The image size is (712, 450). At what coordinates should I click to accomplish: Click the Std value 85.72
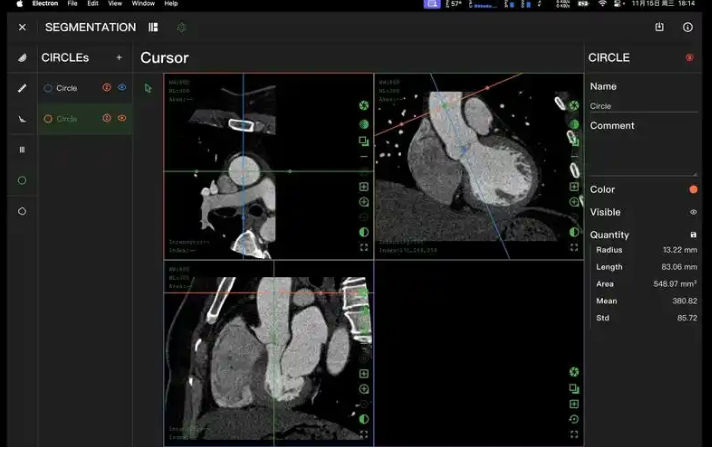point(687,318)
